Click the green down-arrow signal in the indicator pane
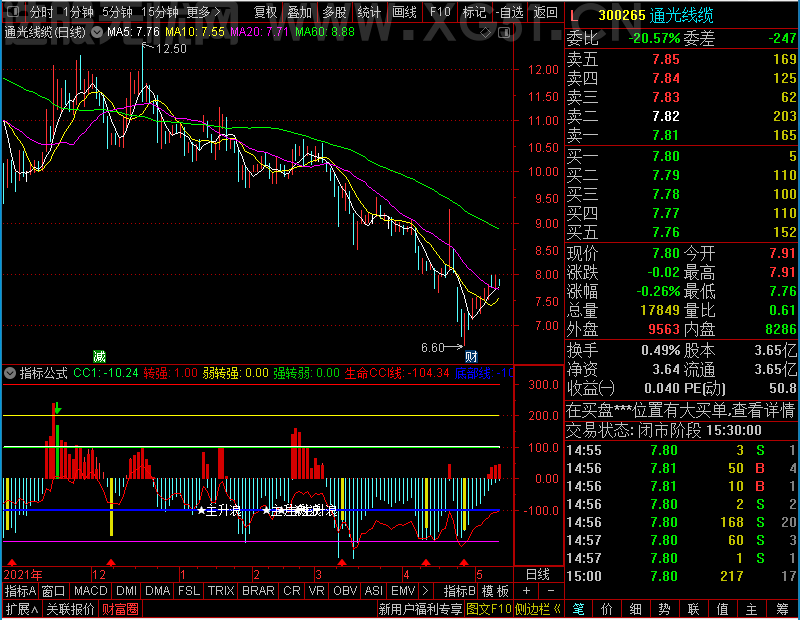 (x=58, y=407)
